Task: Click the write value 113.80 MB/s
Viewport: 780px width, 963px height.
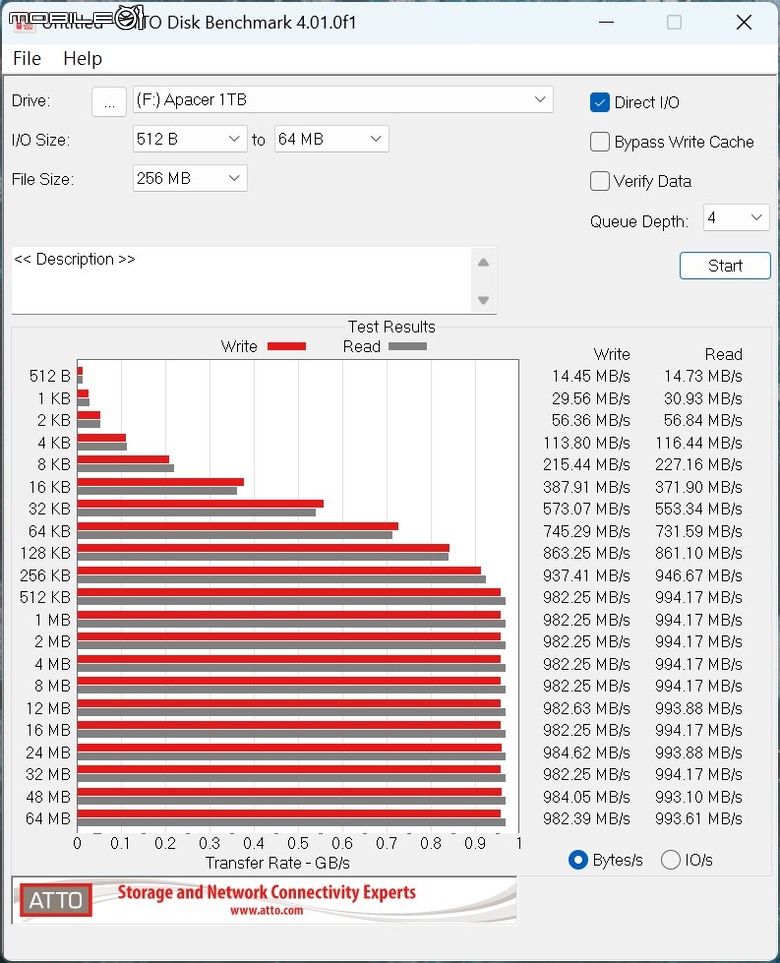Action: 587,443
